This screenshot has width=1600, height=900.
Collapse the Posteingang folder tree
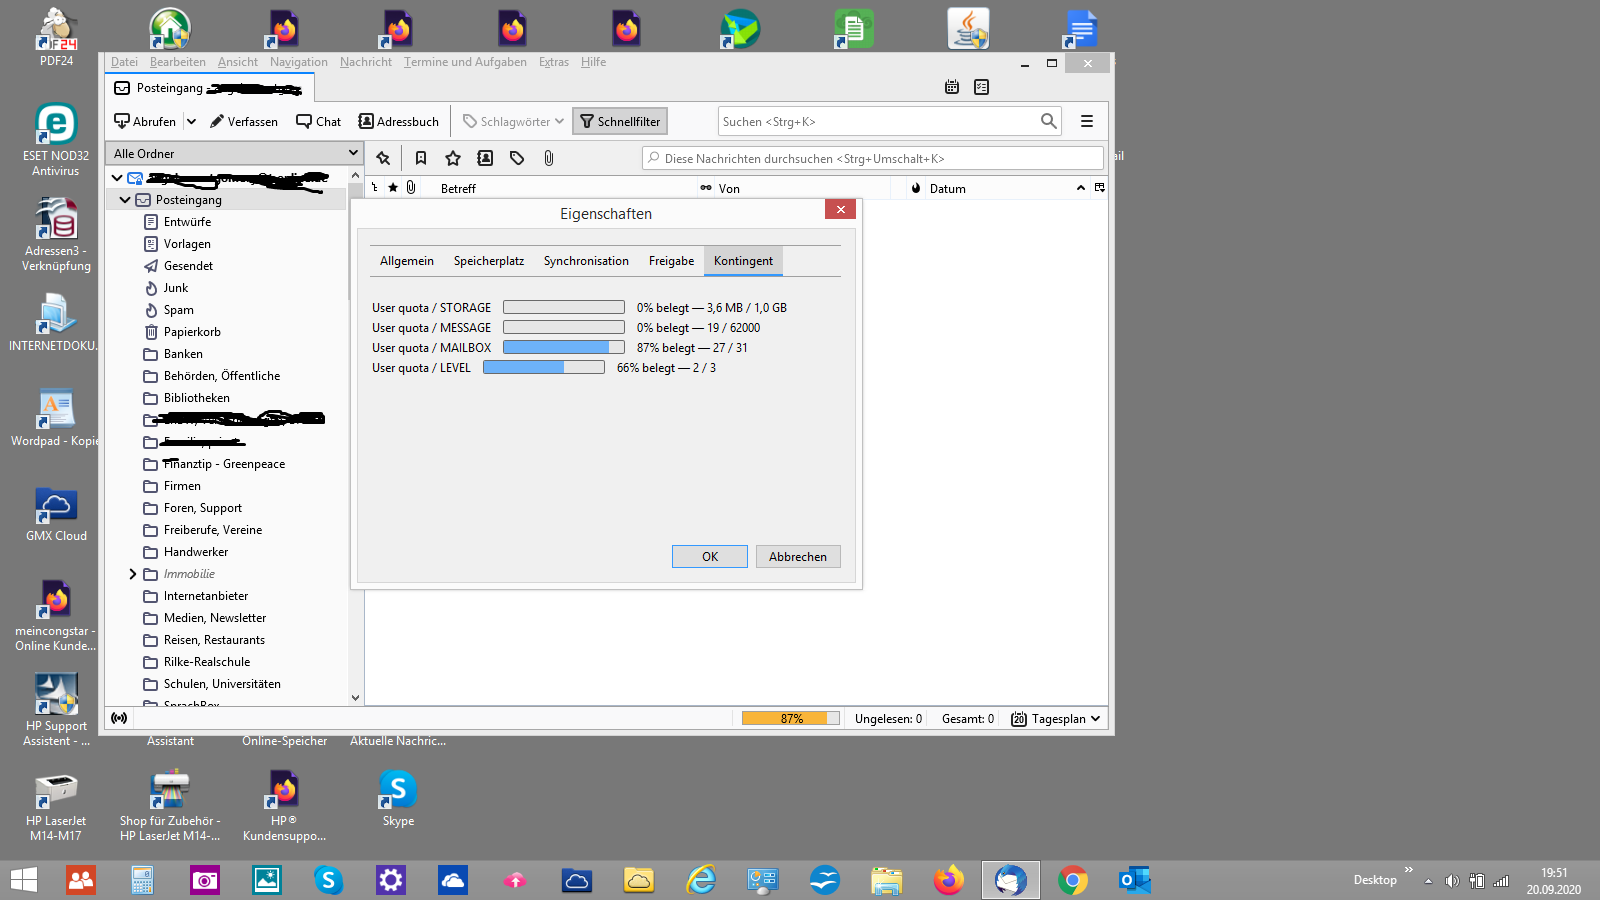tap(125, 200)
